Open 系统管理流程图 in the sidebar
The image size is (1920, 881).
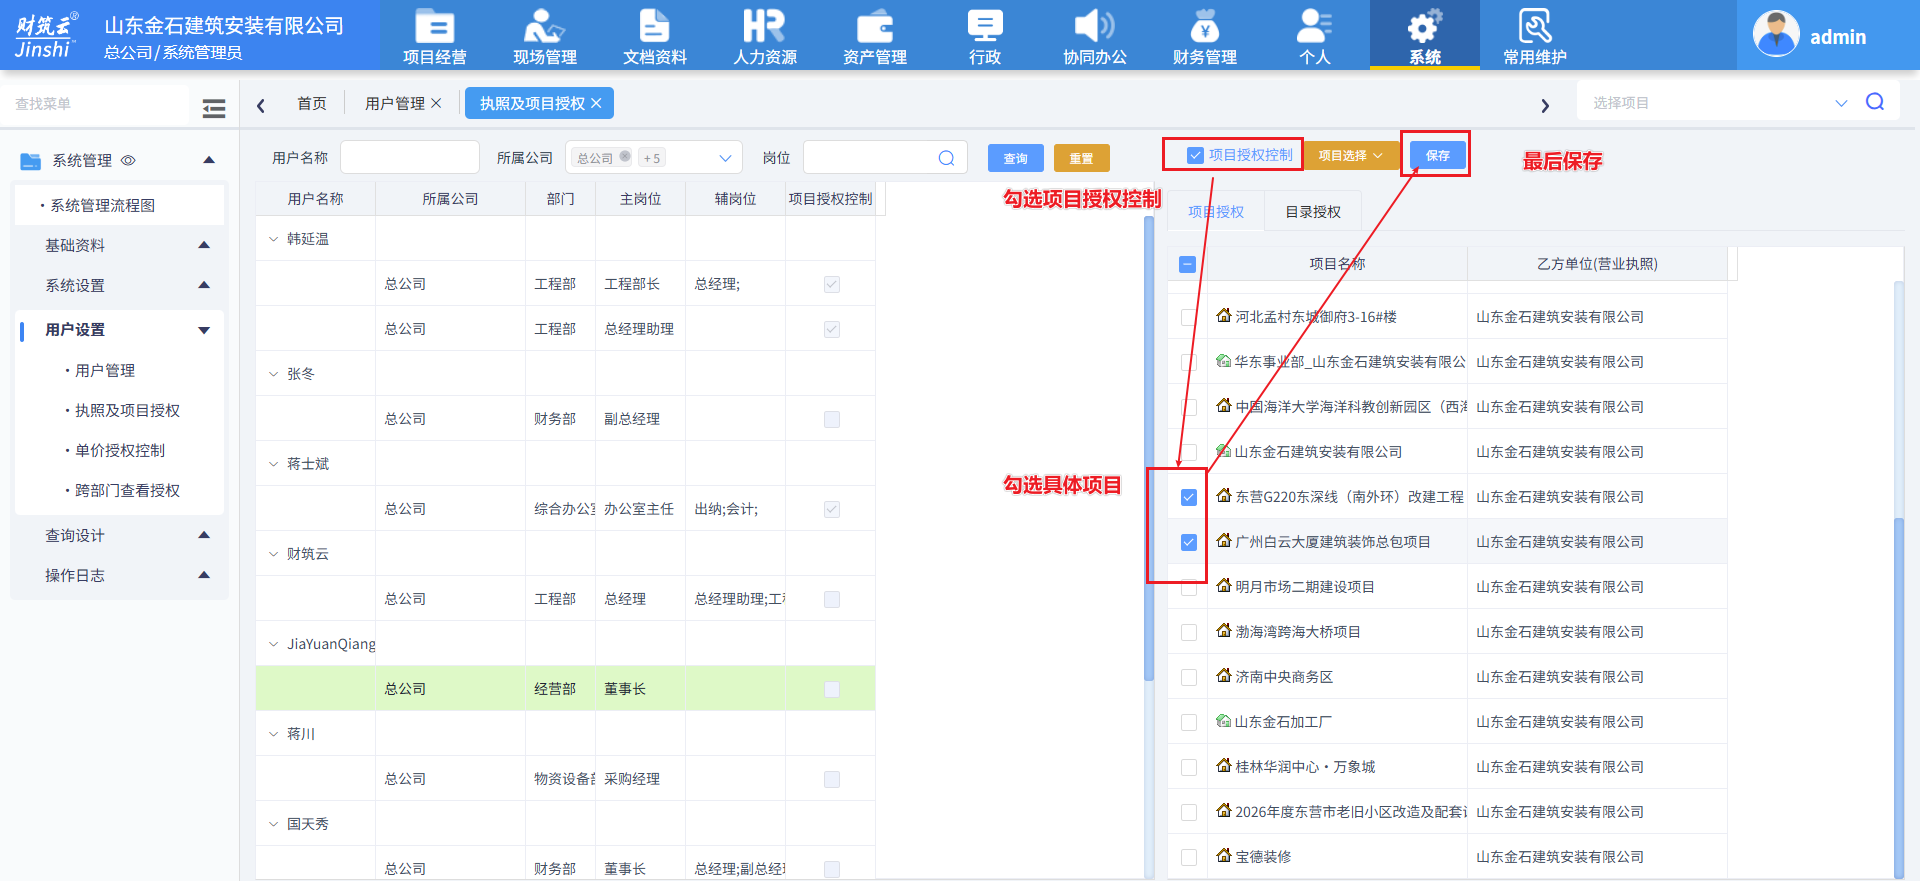coord(102,205)
